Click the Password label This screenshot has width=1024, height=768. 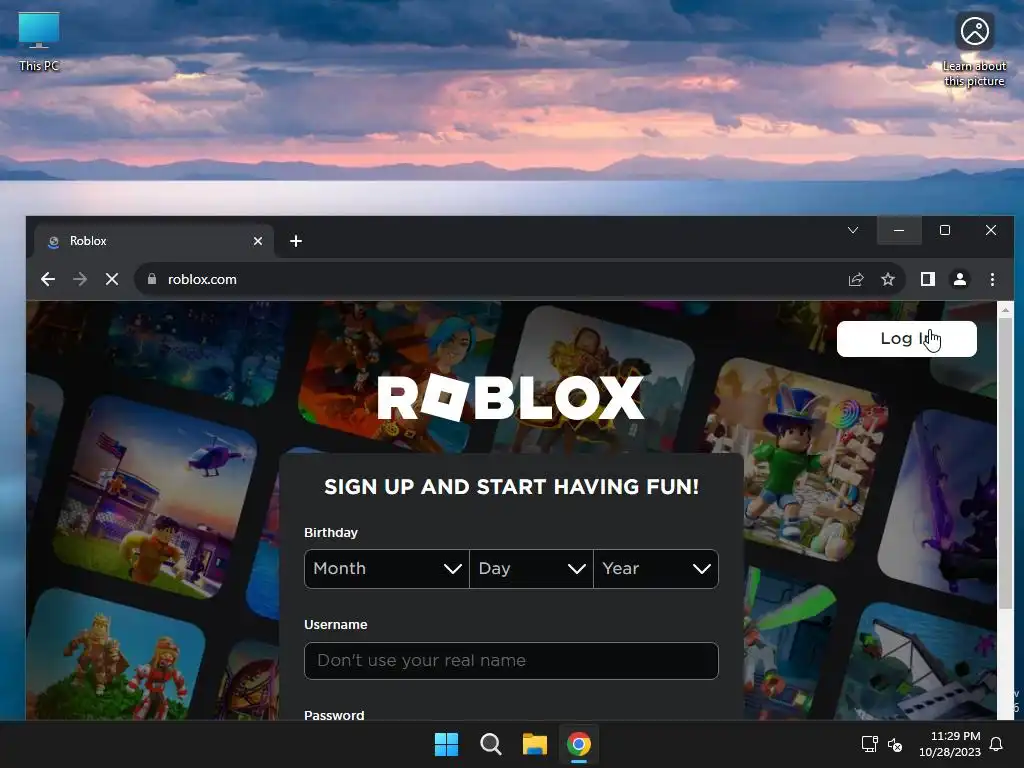(334, 714)
